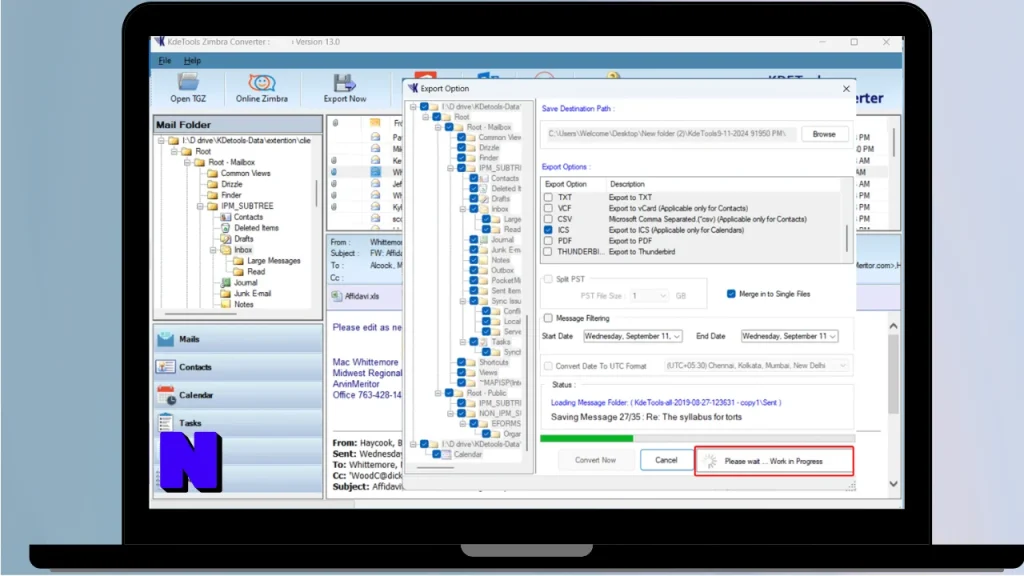Select Inbox folder icon in Mail Folder tree
Viewport: 1024px width, 576px height.
click(x=225, y=250)
